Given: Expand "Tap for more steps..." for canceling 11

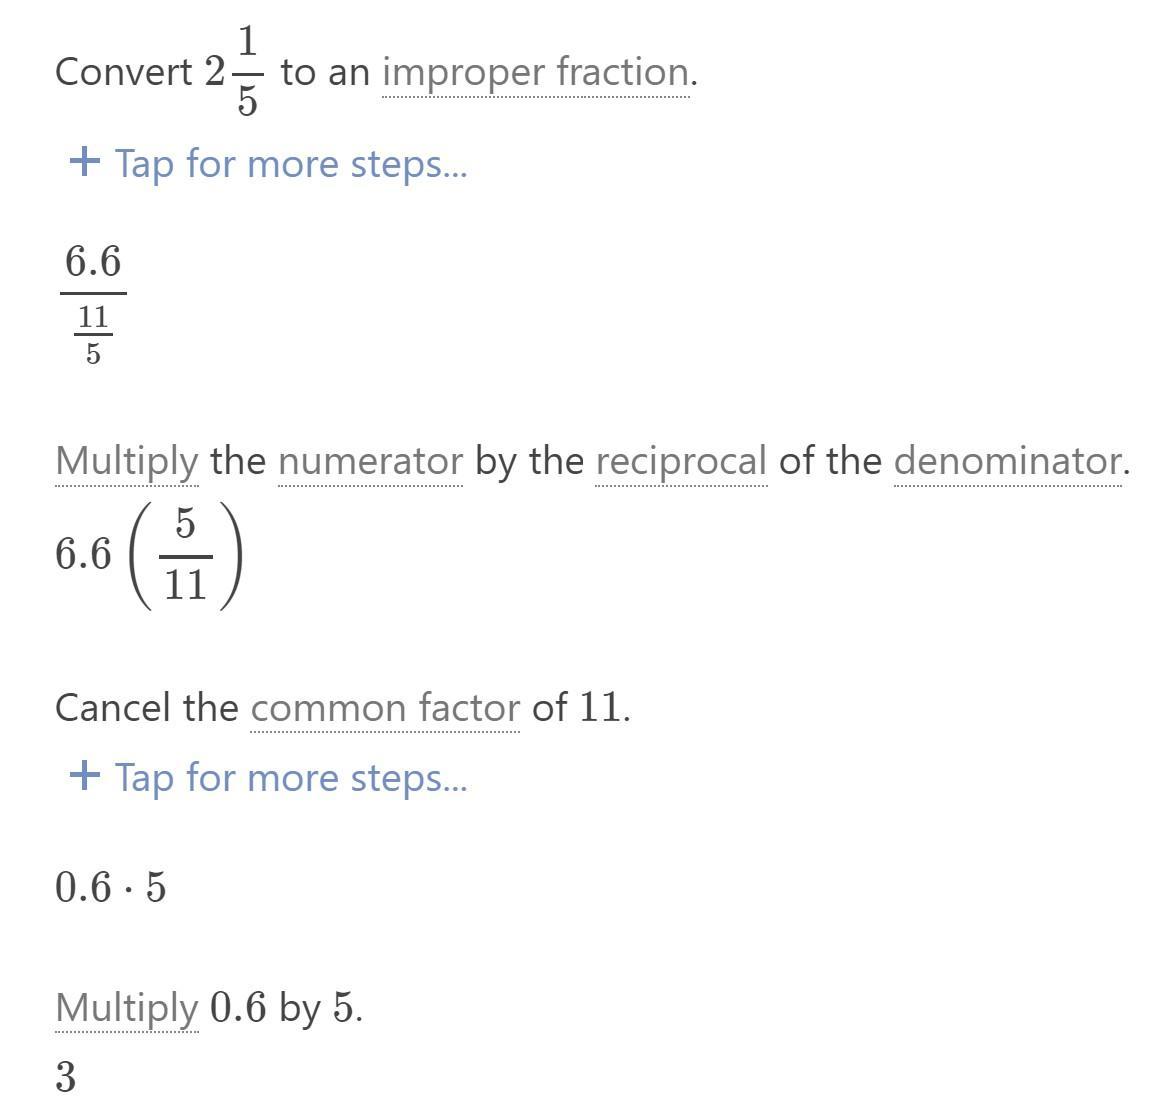Looking at the screenshot, I should pos(291,778).
